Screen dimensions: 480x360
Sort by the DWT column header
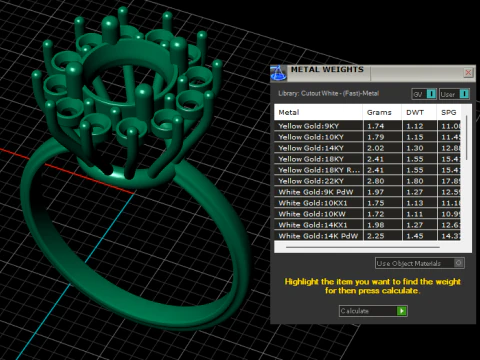point(419,112)
